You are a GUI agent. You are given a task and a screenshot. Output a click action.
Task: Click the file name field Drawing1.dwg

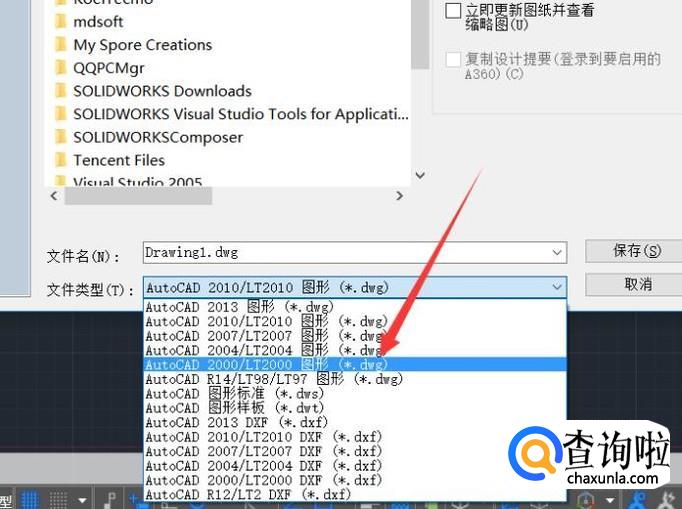[x=354, y=252]
